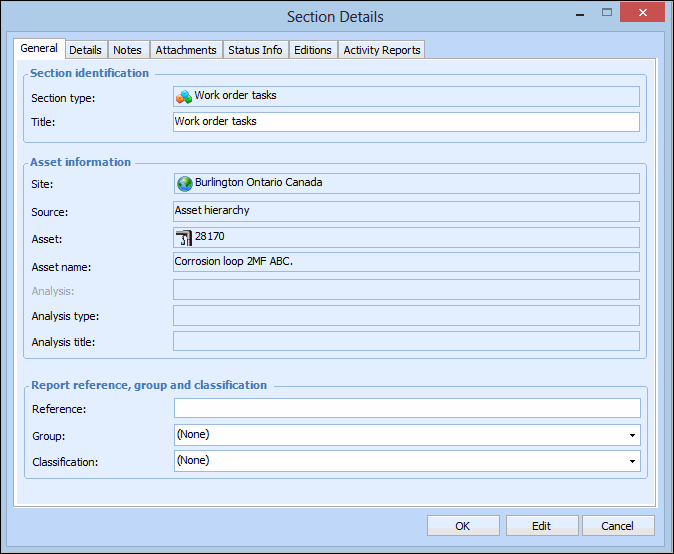Switch to the Details tab
Viewport: 674px width, 554px height.
85,50
